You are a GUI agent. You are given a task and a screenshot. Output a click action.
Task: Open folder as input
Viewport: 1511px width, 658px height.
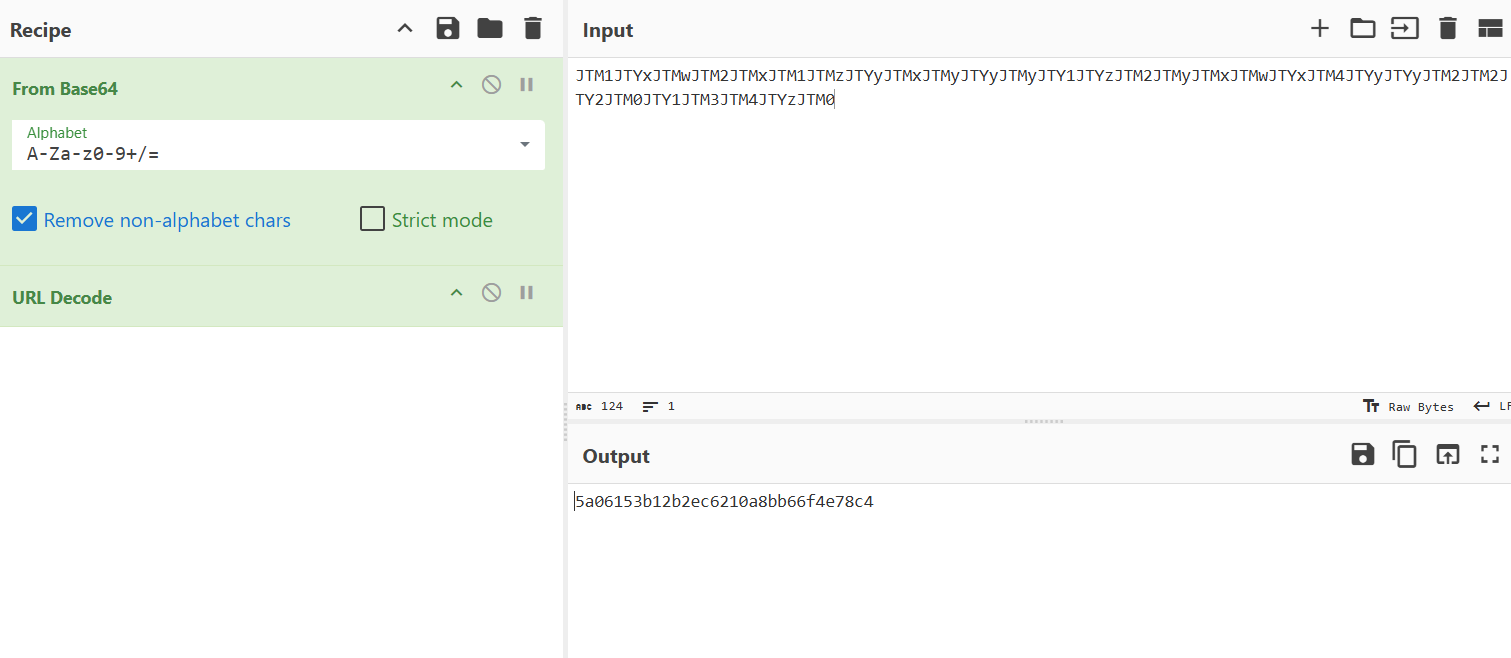tap(1362, 29)
